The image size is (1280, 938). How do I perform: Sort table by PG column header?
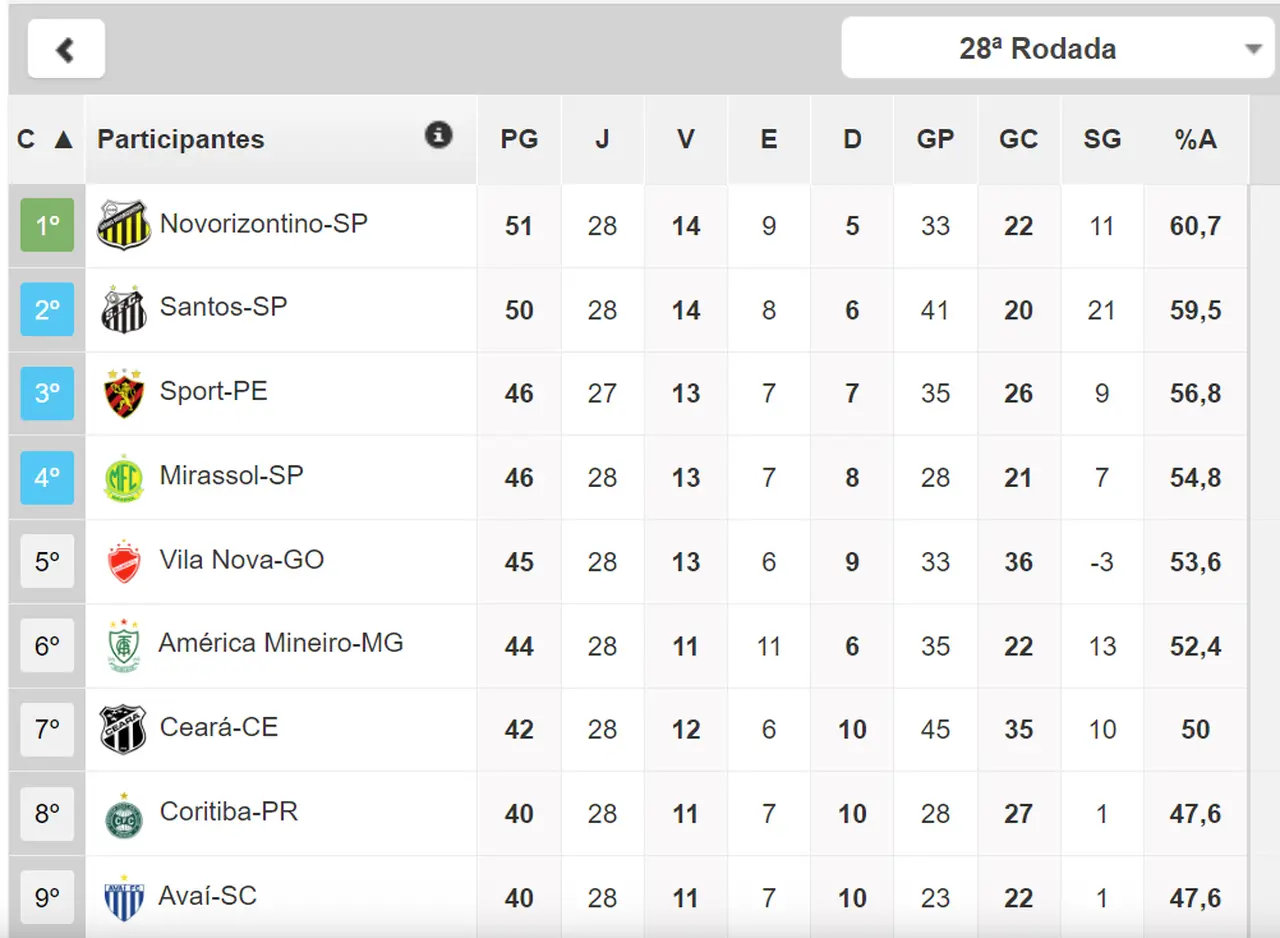[x=519, y=139]
